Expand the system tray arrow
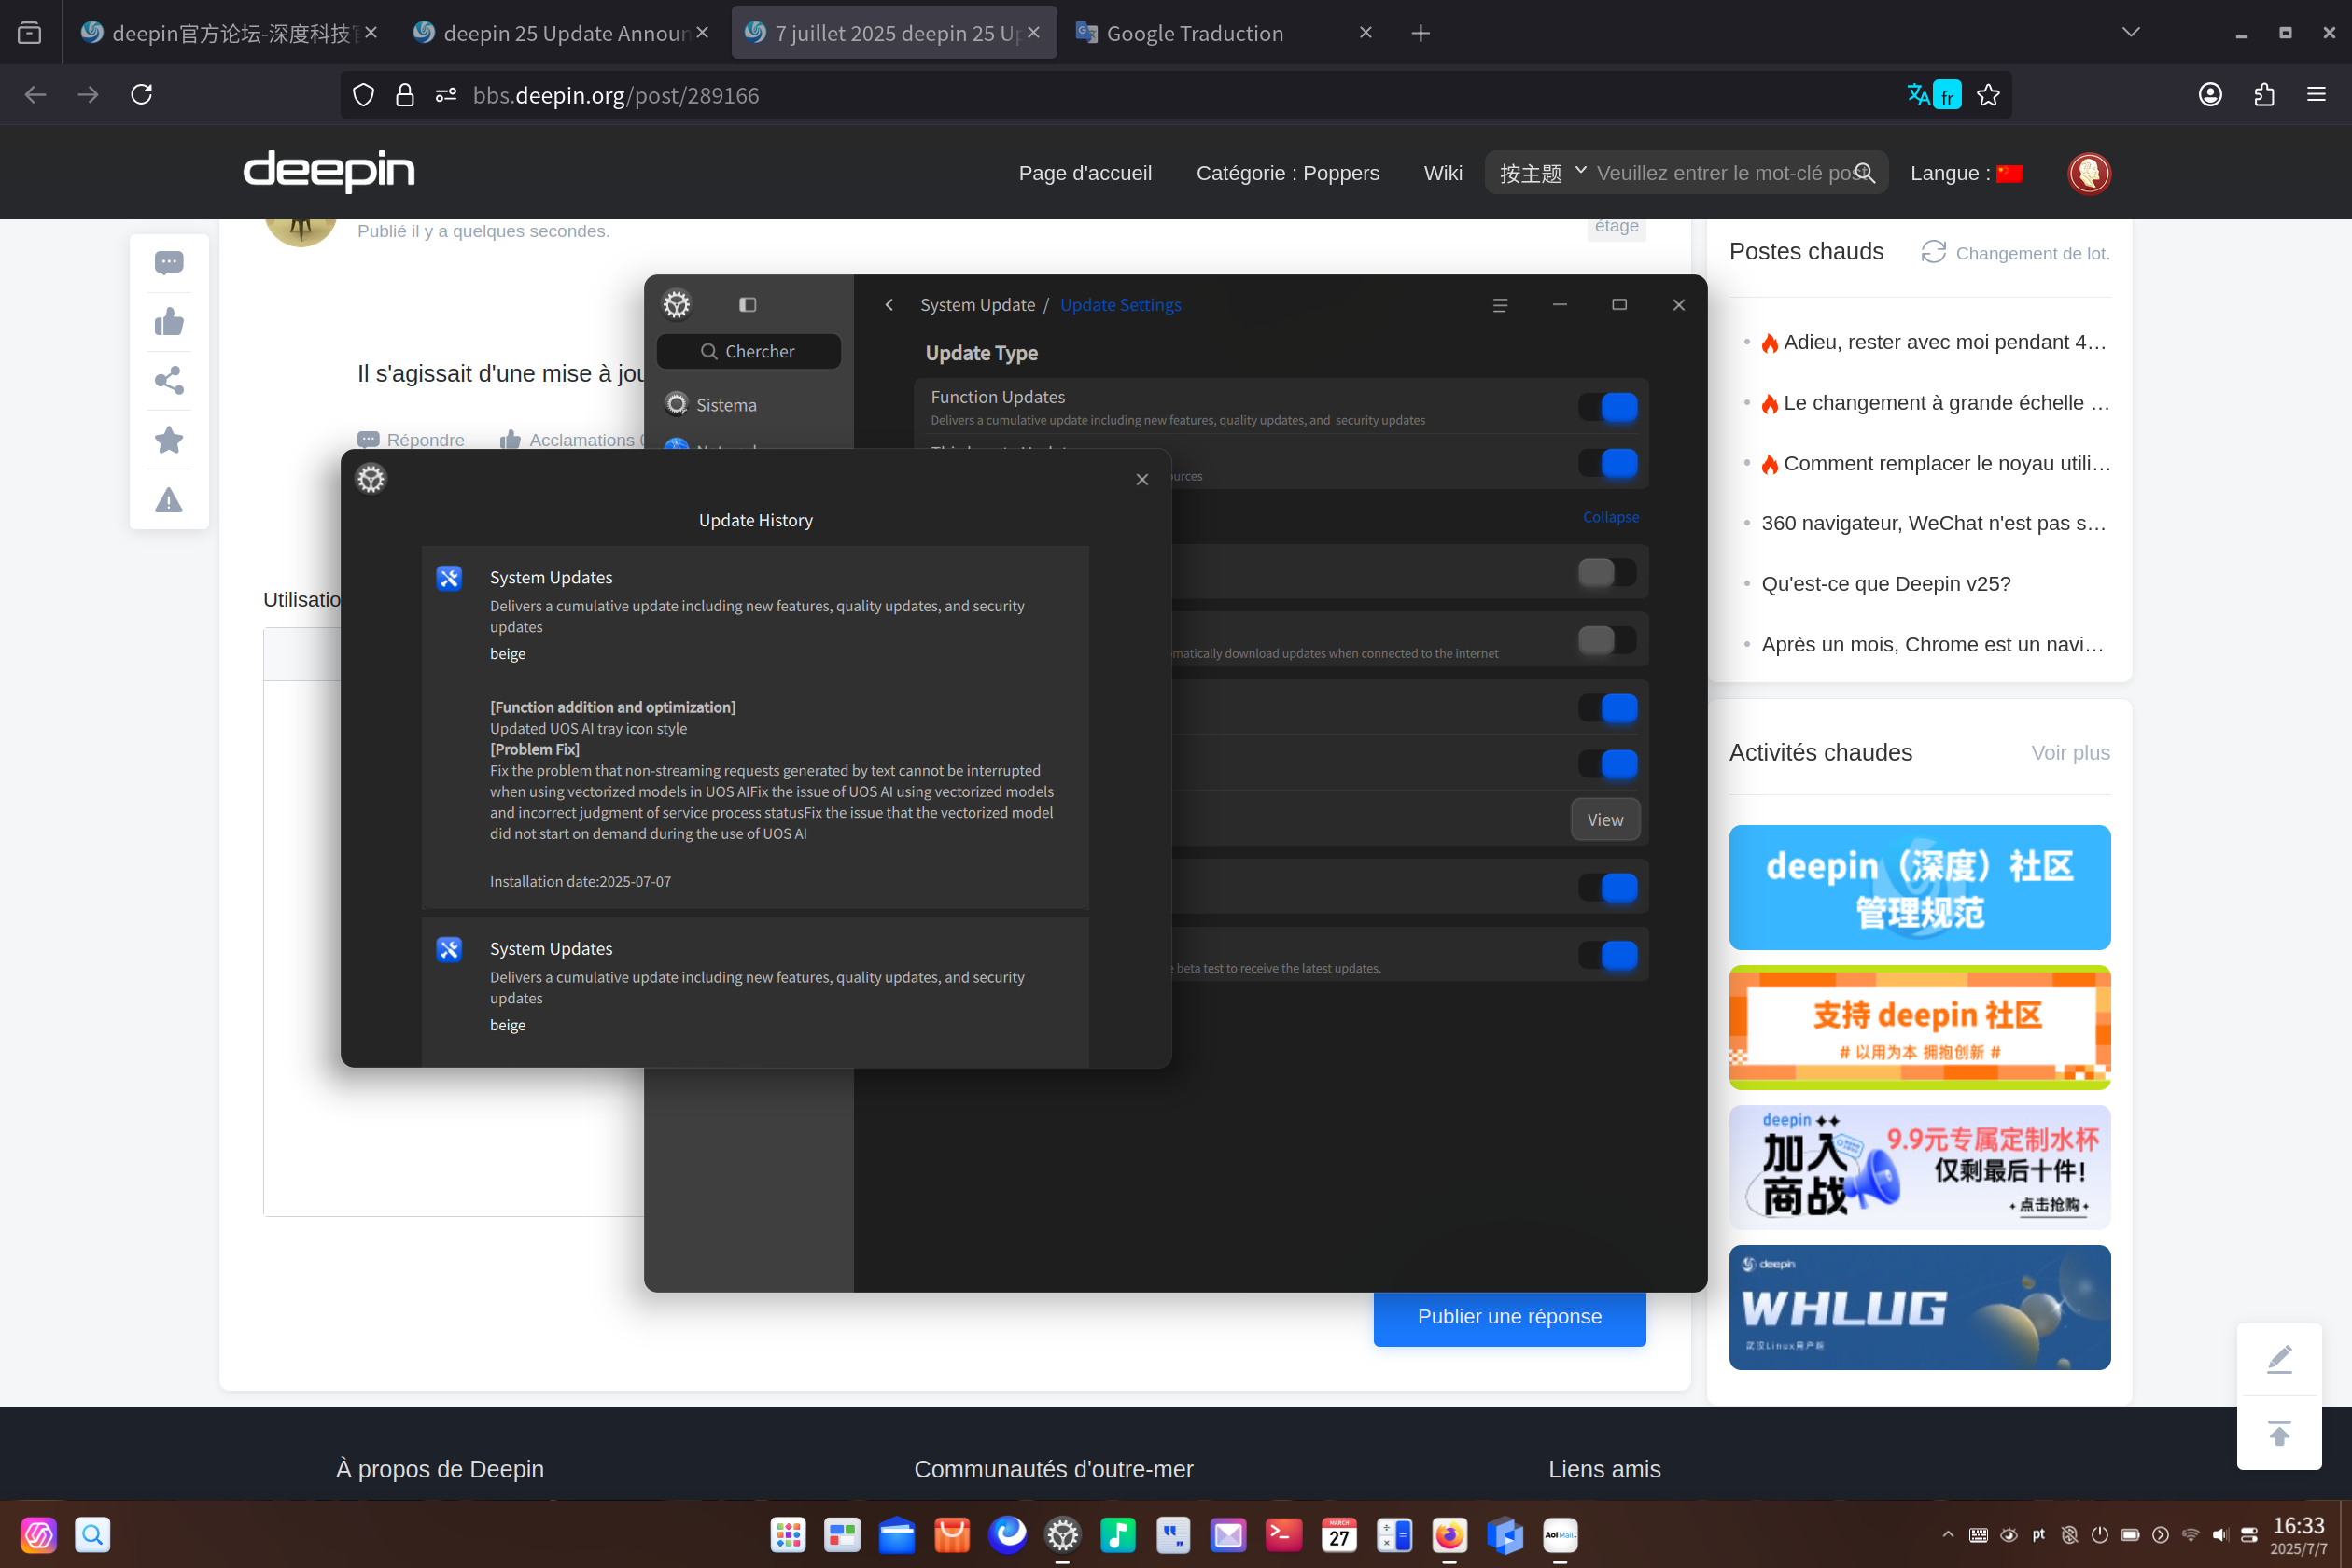2352x1568 pixels. [1947, 1535]
